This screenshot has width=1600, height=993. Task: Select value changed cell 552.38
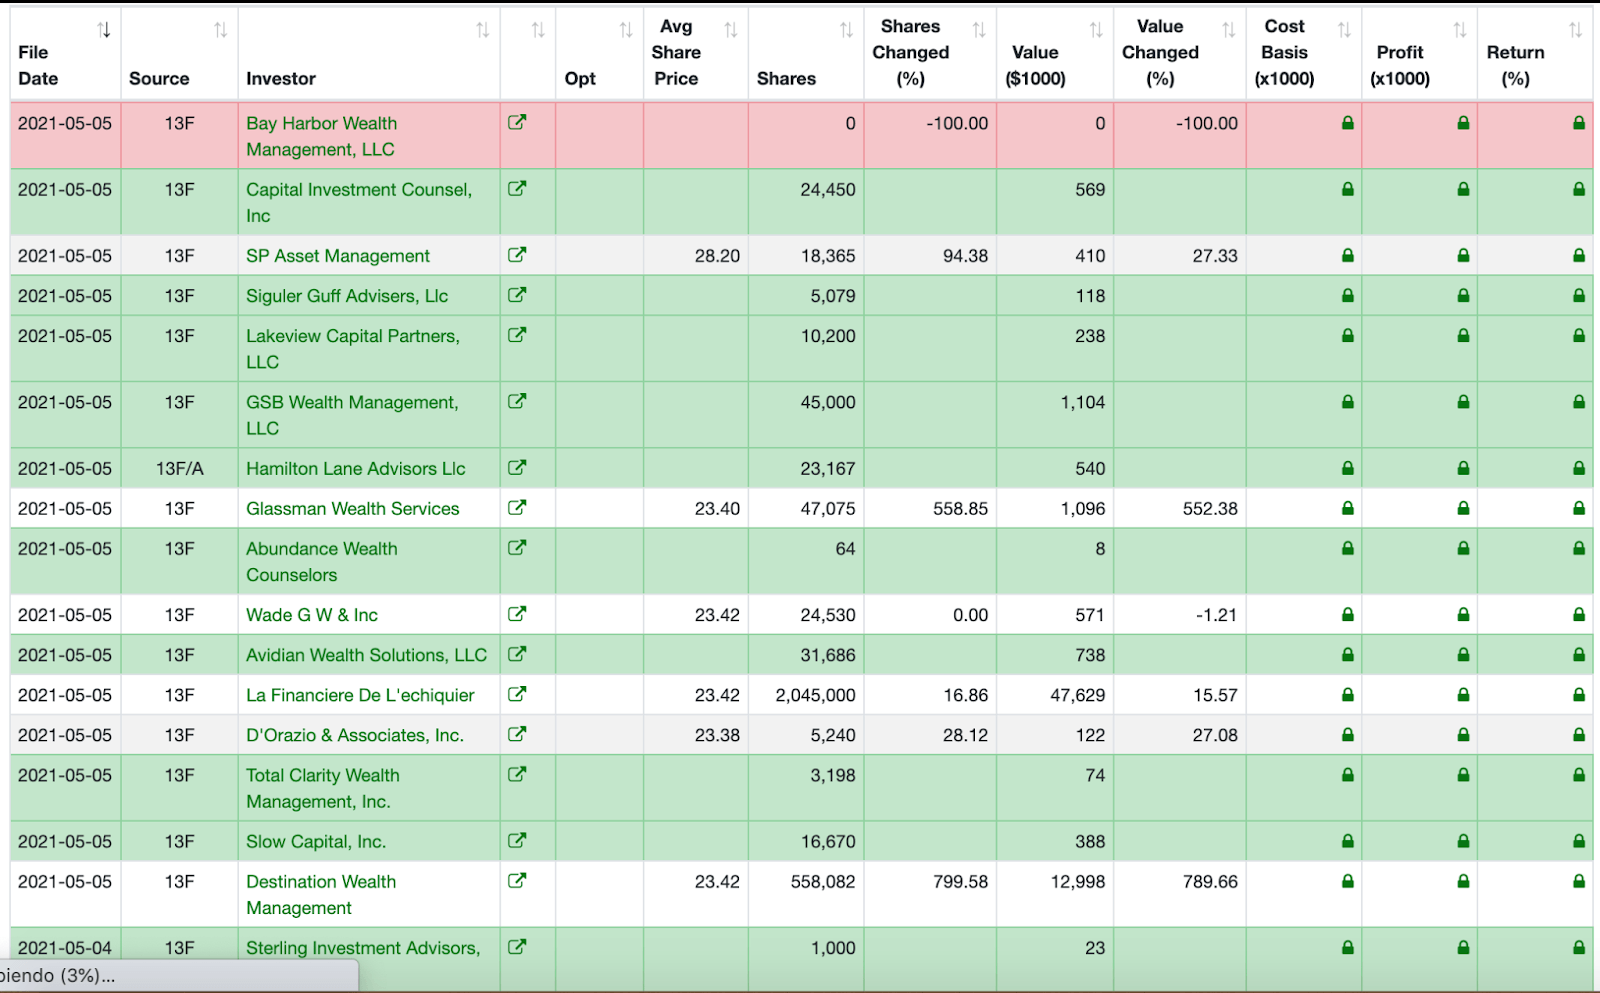pos(1210,508)
